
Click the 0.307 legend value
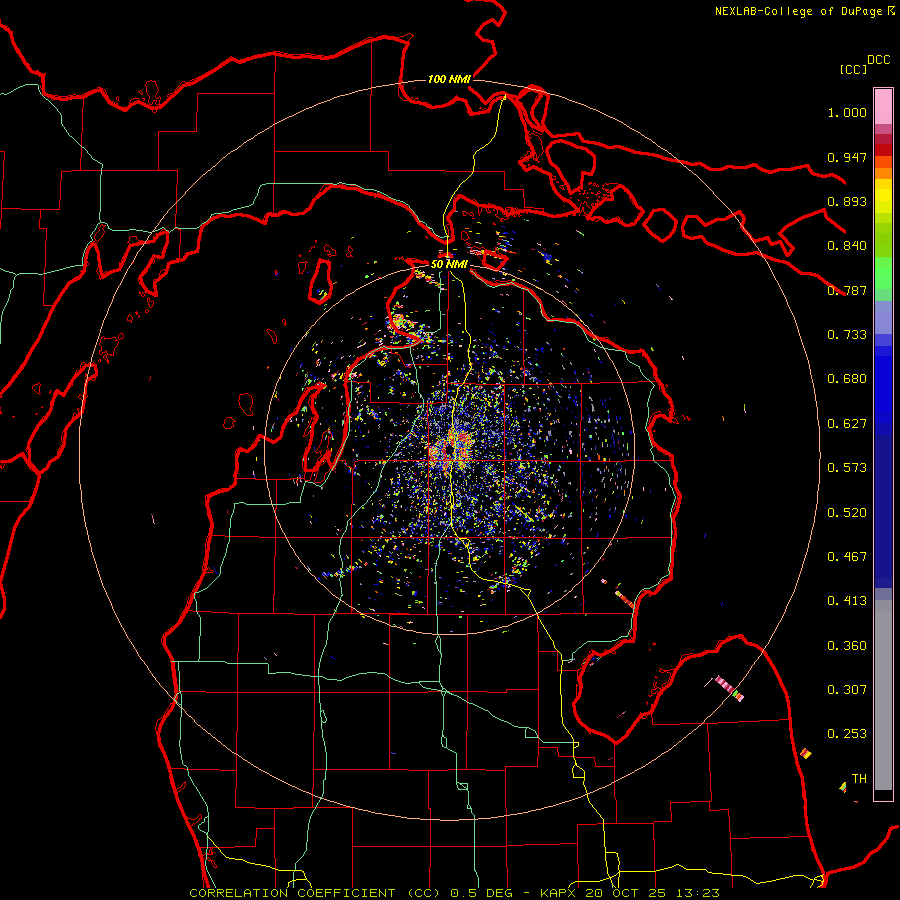click(847, 690)
